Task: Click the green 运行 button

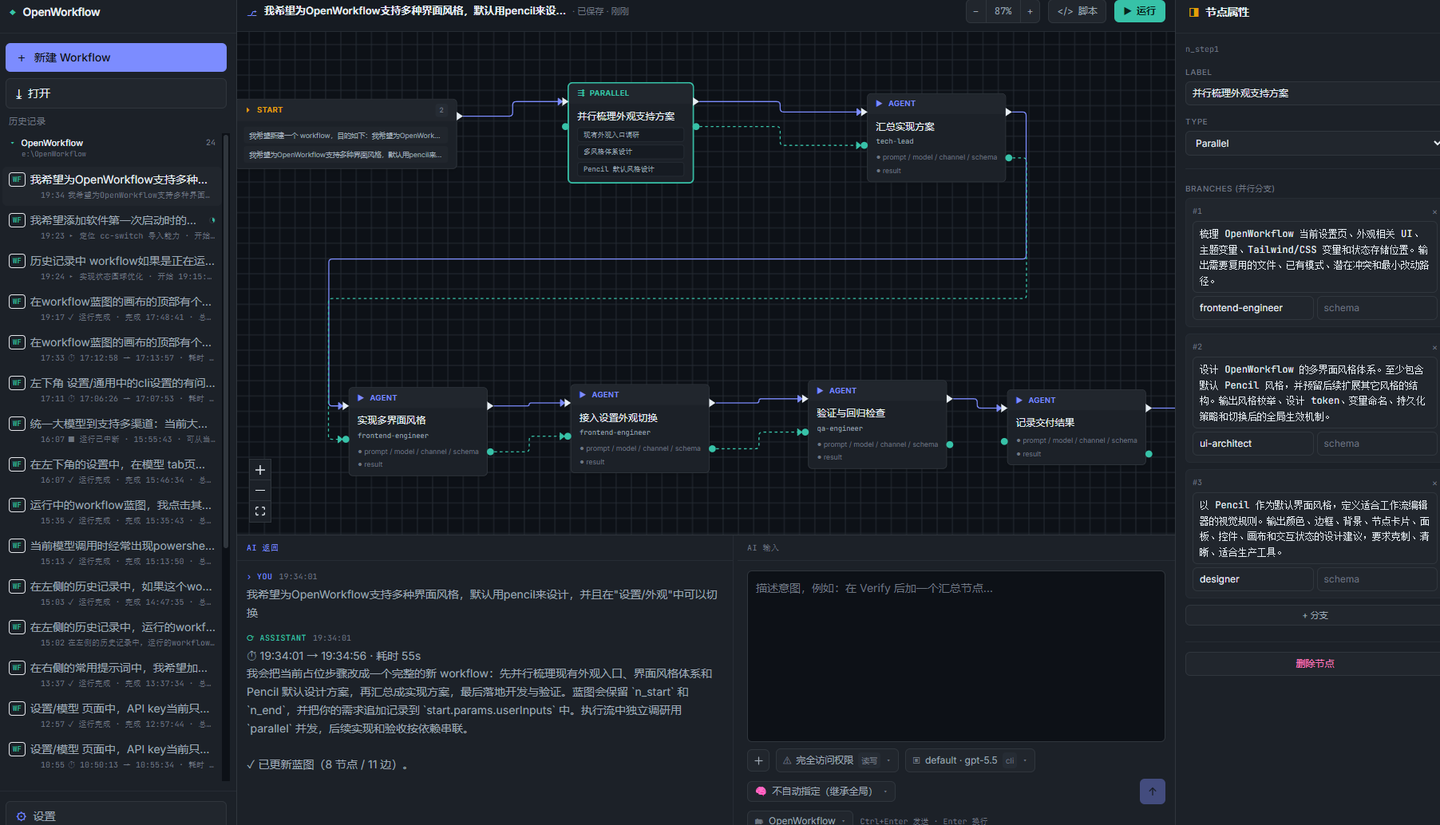Action: (x=1140, y=11)
